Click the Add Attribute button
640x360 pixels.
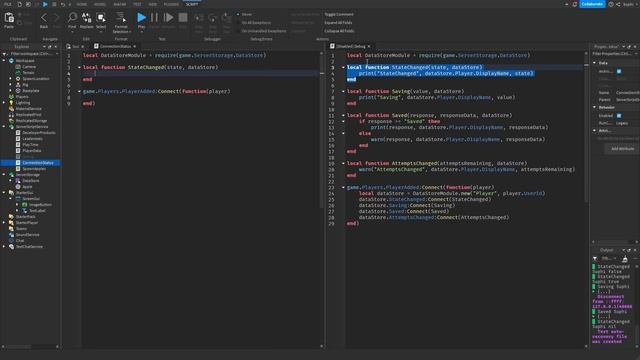pyautogui.click(x=622, y=149)
